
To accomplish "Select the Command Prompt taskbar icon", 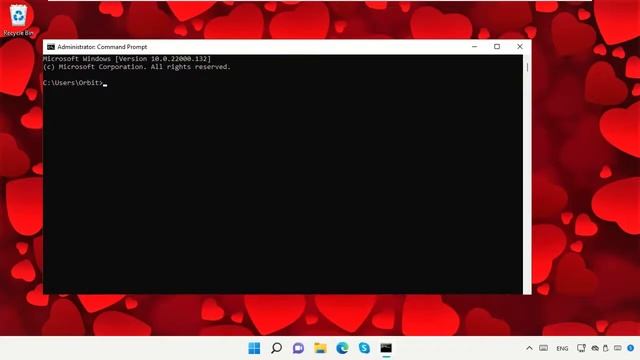I will click(386, 348).
